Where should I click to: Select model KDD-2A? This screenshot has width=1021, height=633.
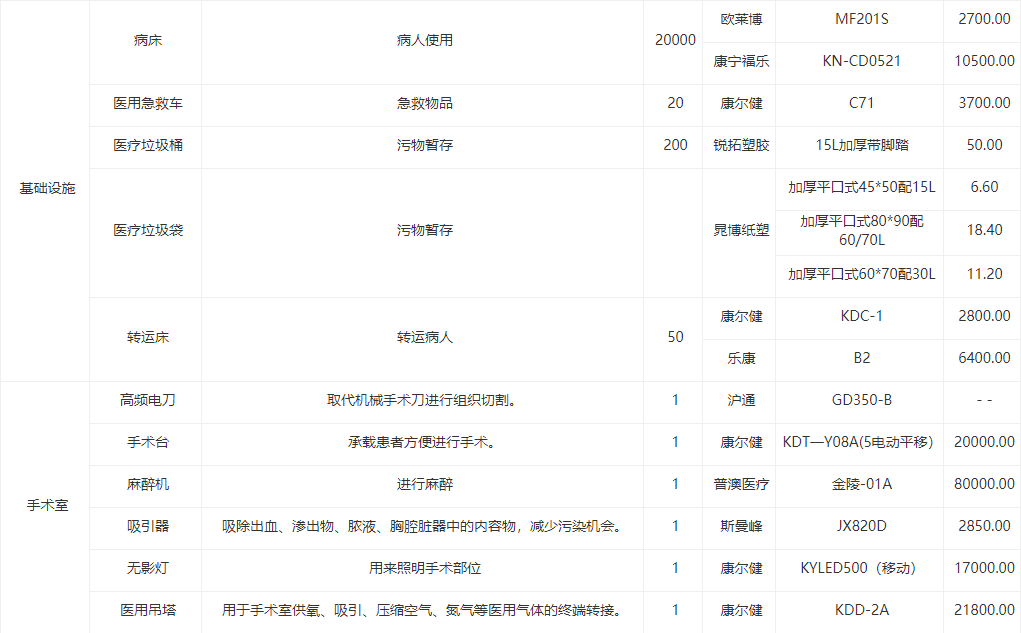point(861,610)
